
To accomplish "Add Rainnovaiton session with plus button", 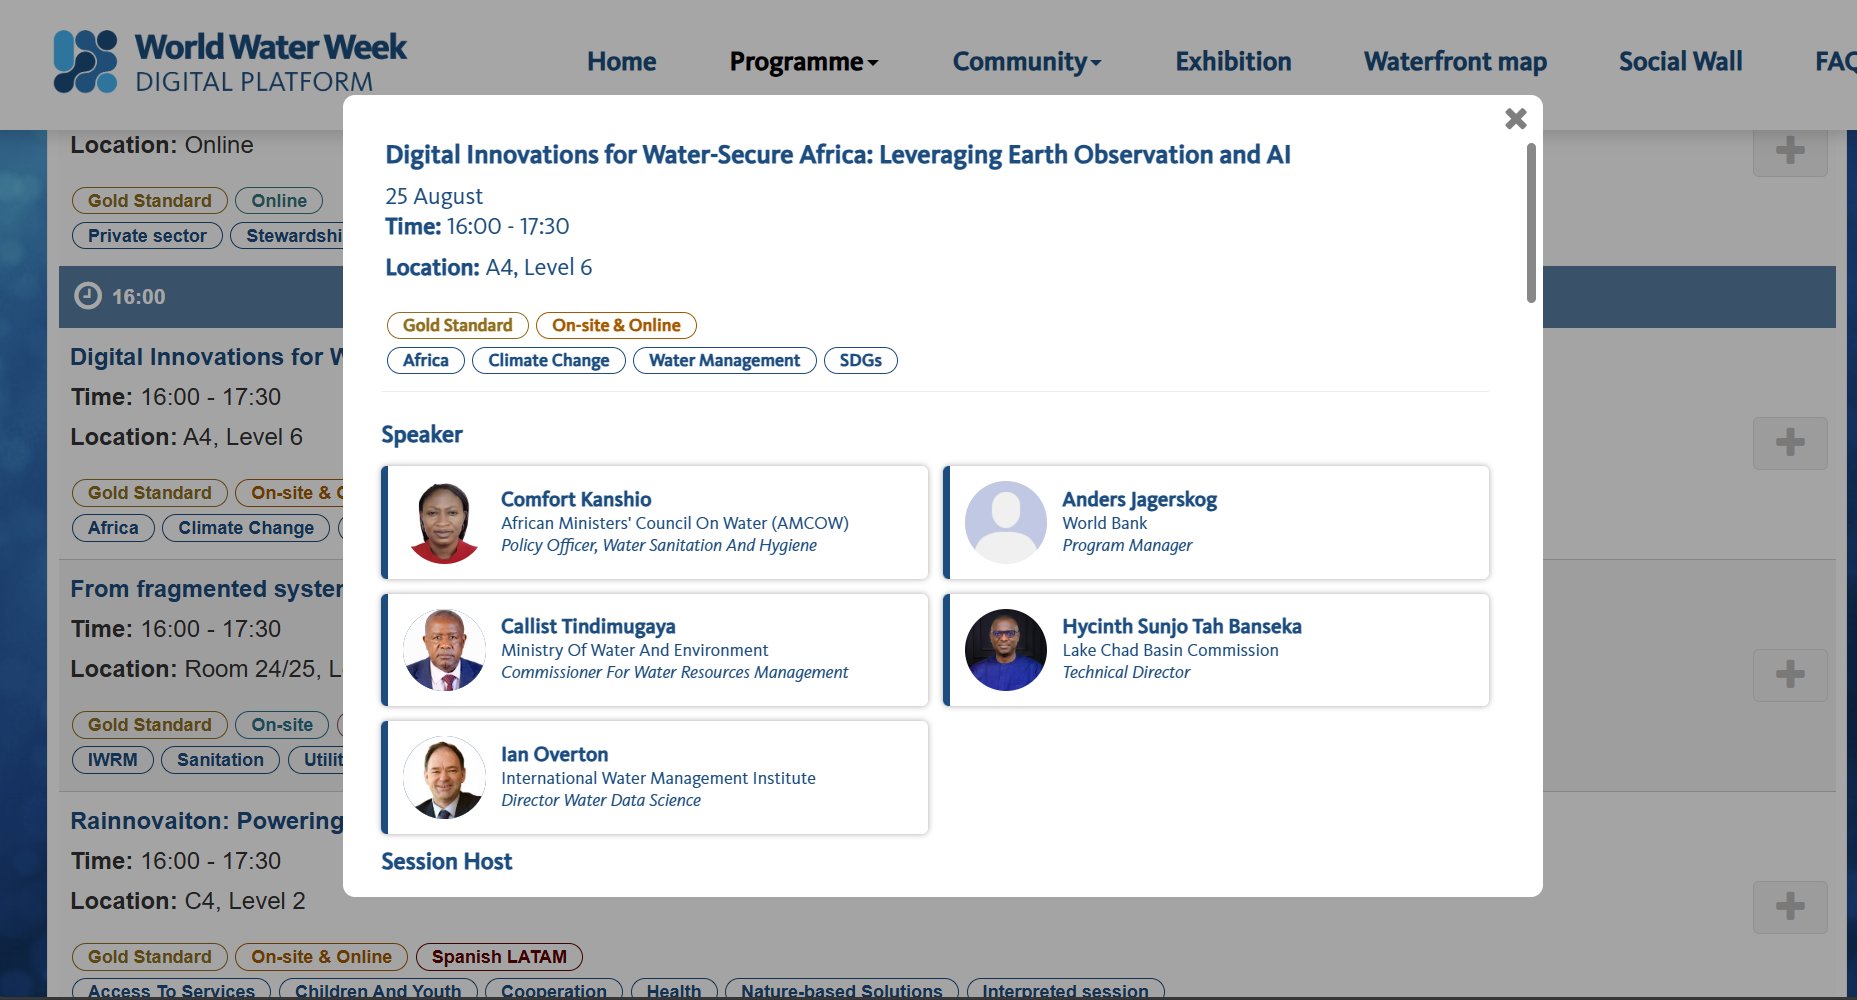I will (1790, 907).
